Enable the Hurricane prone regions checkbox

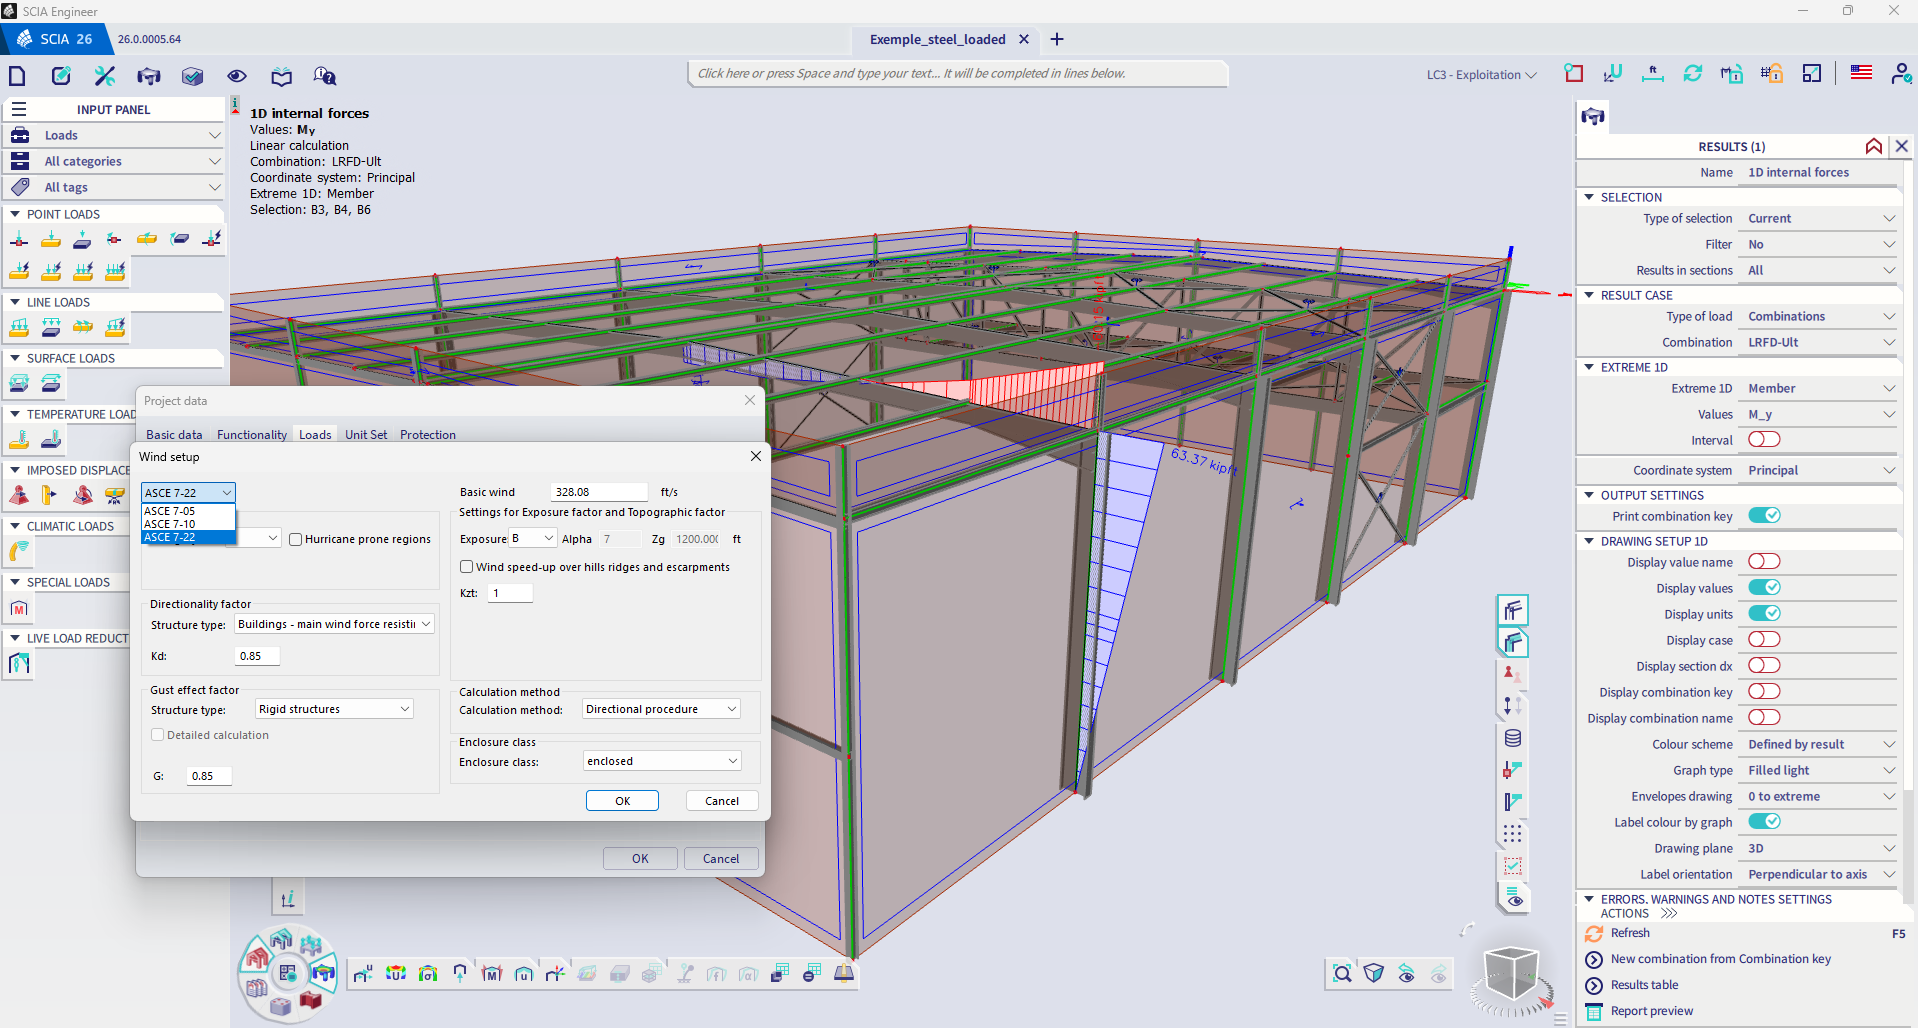[295, 539]
